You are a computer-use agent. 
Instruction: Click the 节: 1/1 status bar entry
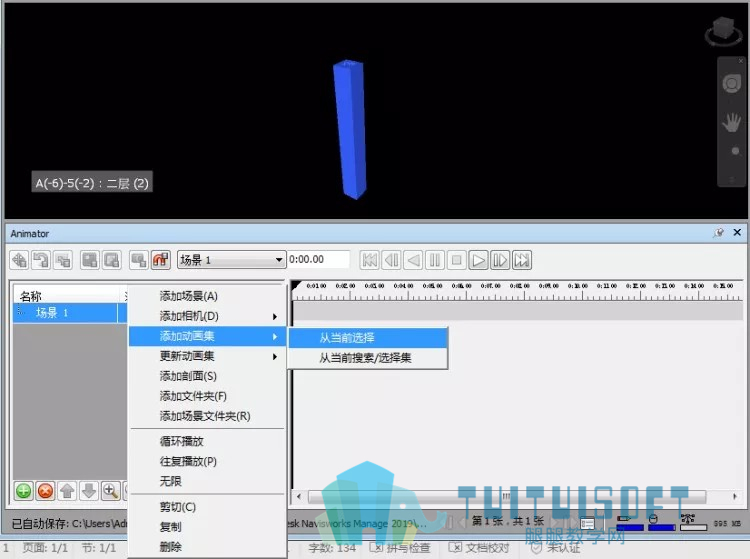[x=99, y=548]
